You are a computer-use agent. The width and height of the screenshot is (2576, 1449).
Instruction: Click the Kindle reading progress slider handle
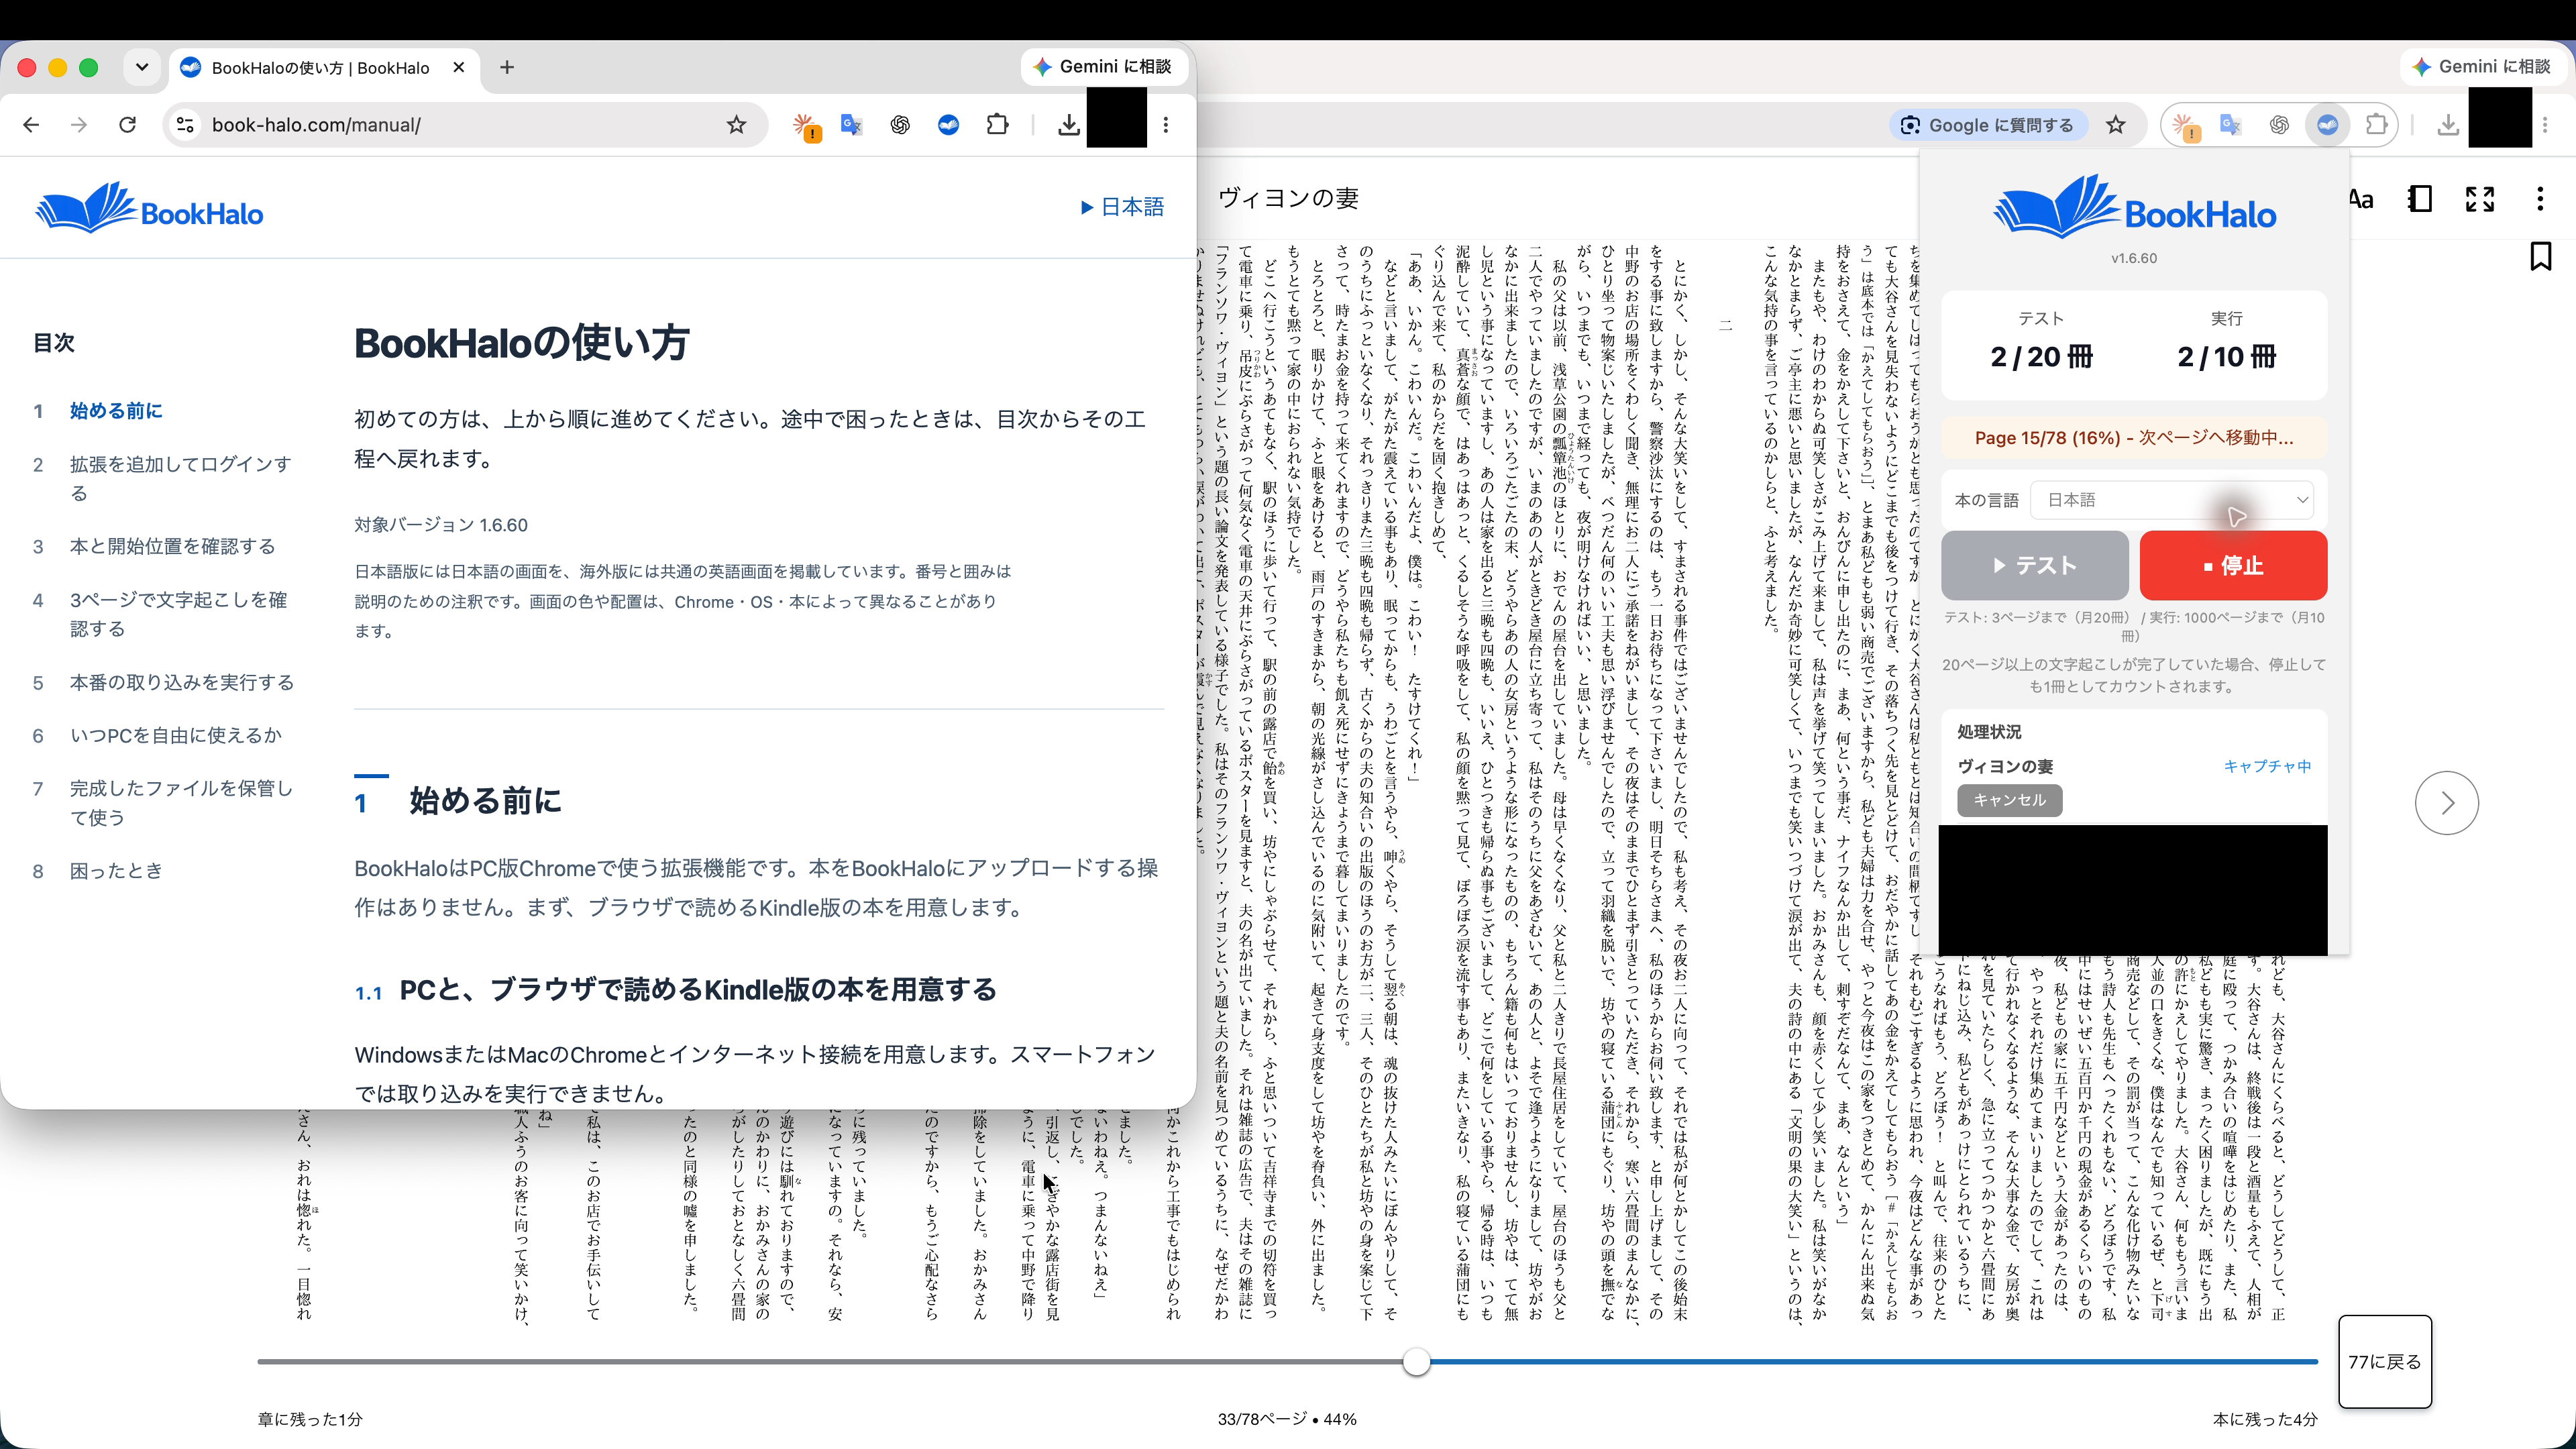1416,1362
